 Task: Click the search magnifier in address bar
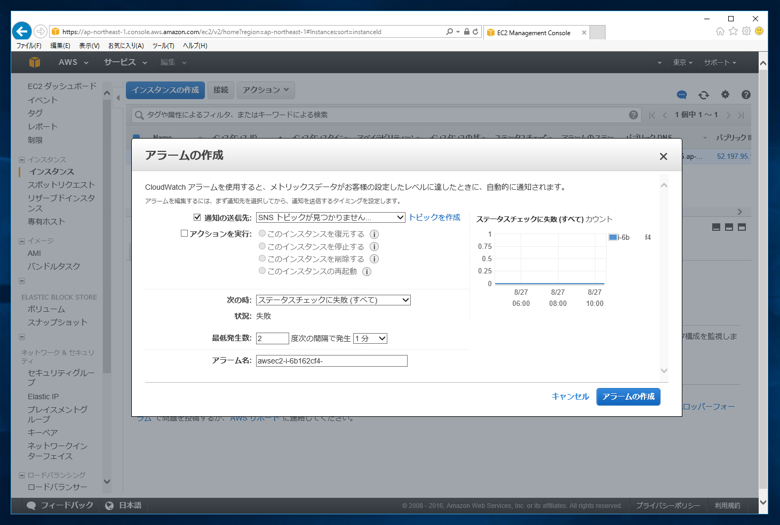(x=450, y=31)
